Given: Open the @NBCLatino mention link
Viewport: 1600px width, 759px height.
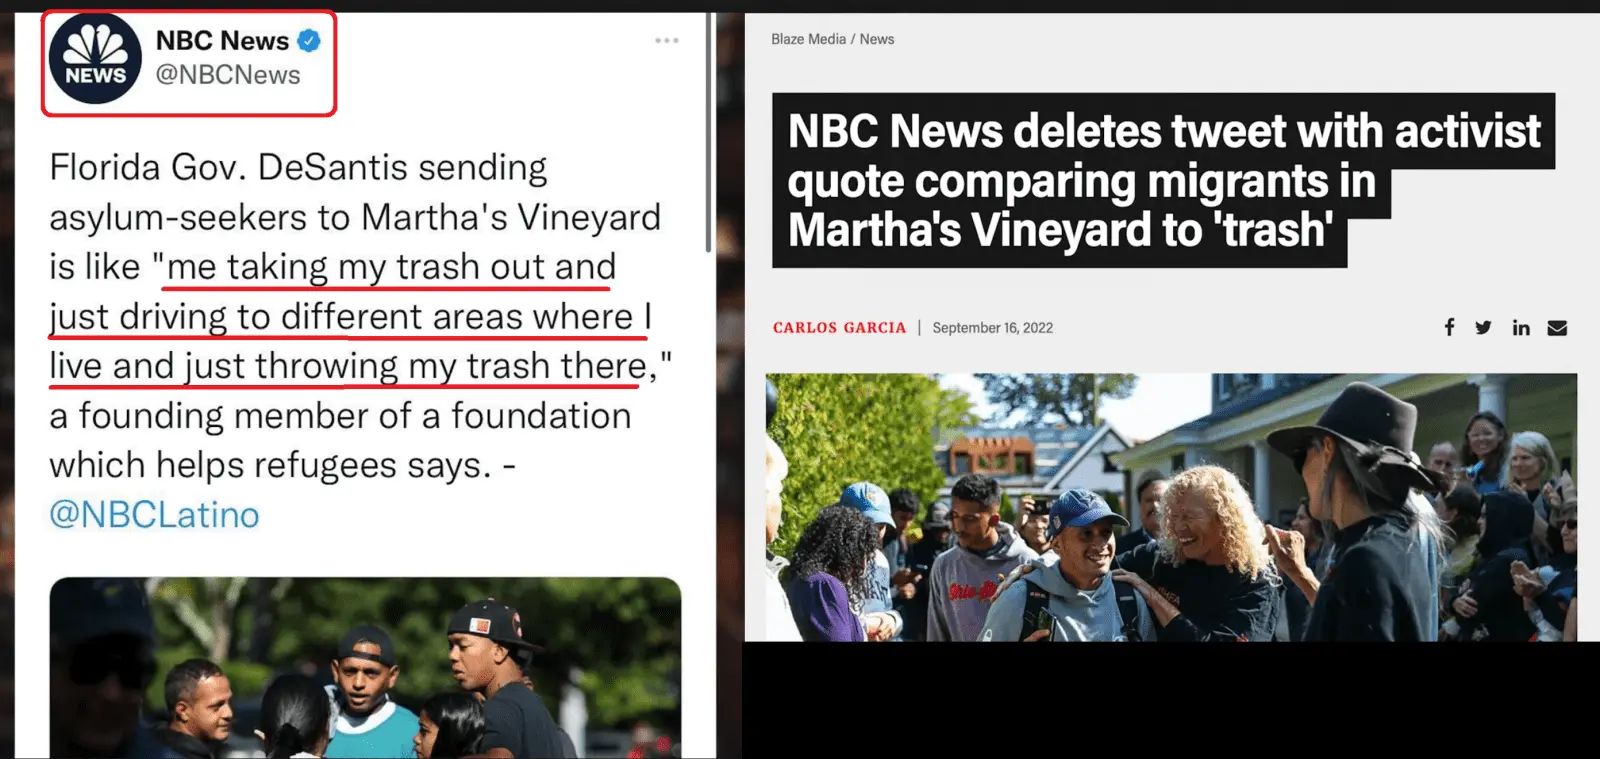Looking at the screenshot, I should 154,514.
